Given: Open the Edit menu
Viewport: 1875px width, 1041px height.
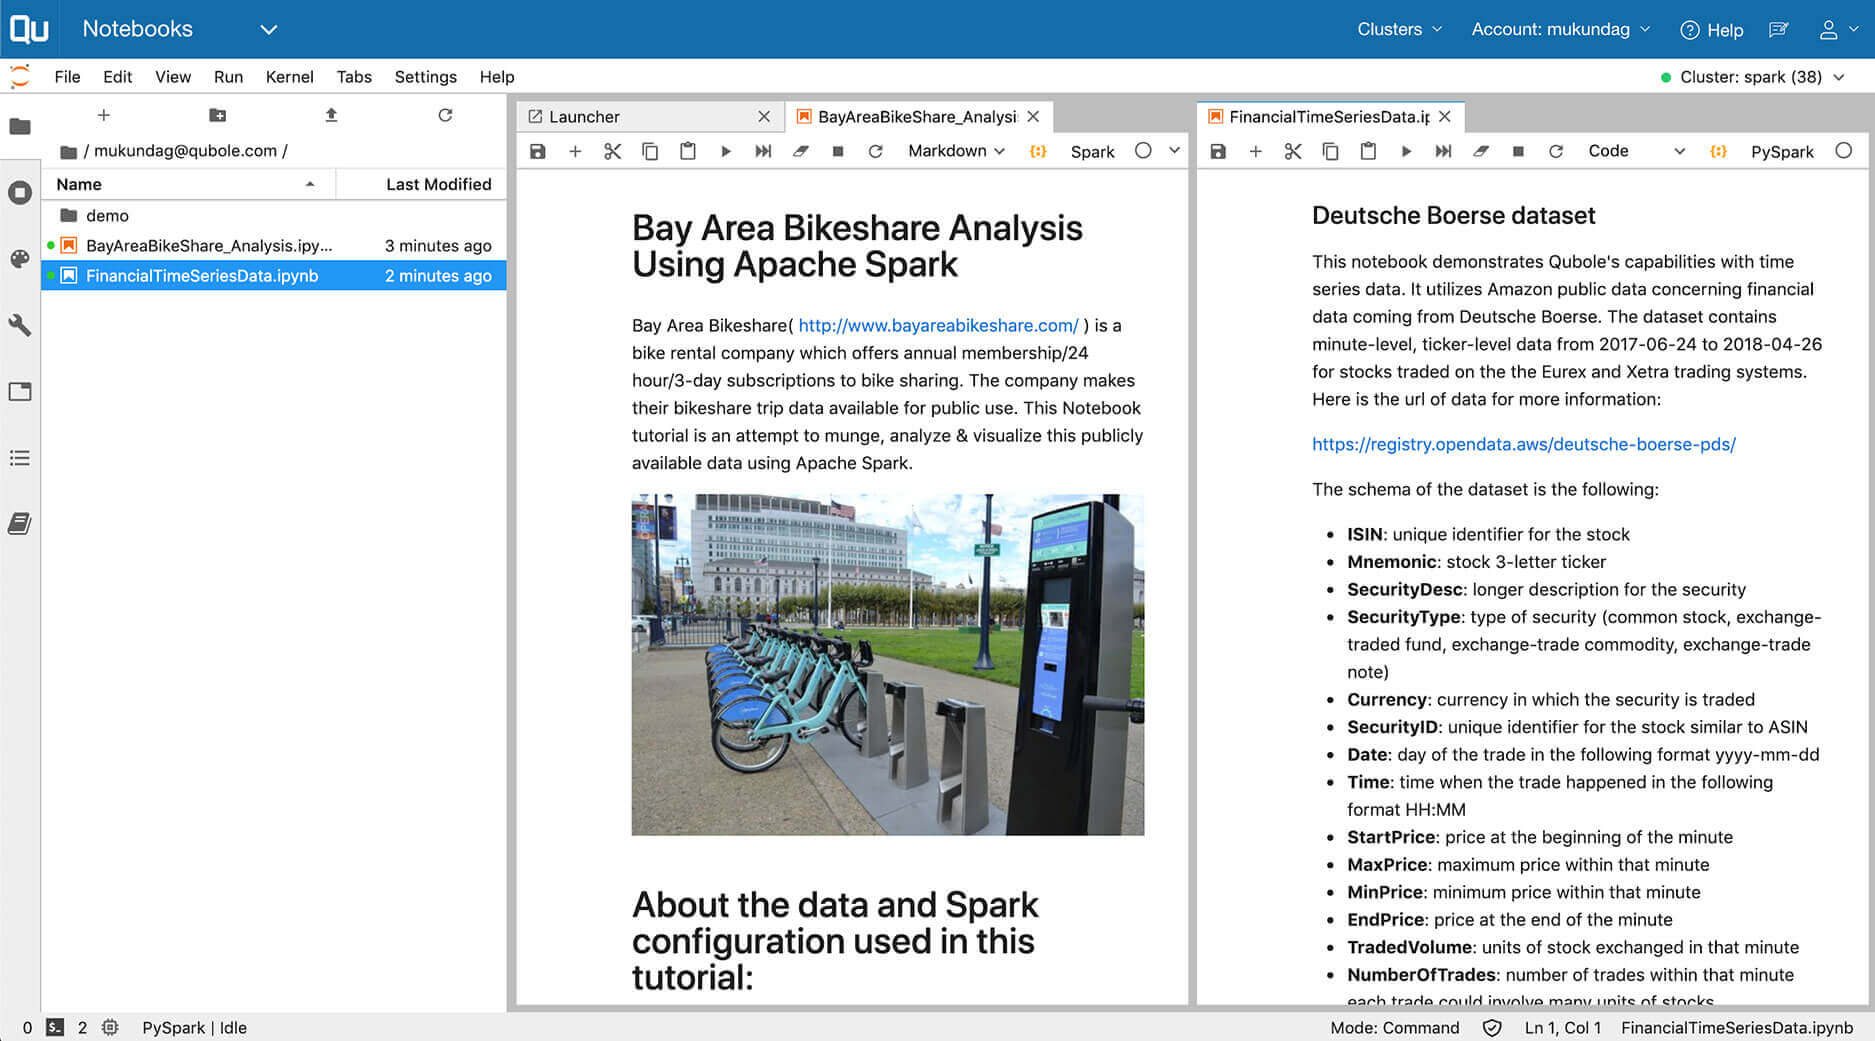Looking at the screenshot, I should click(x=117, y=77).
